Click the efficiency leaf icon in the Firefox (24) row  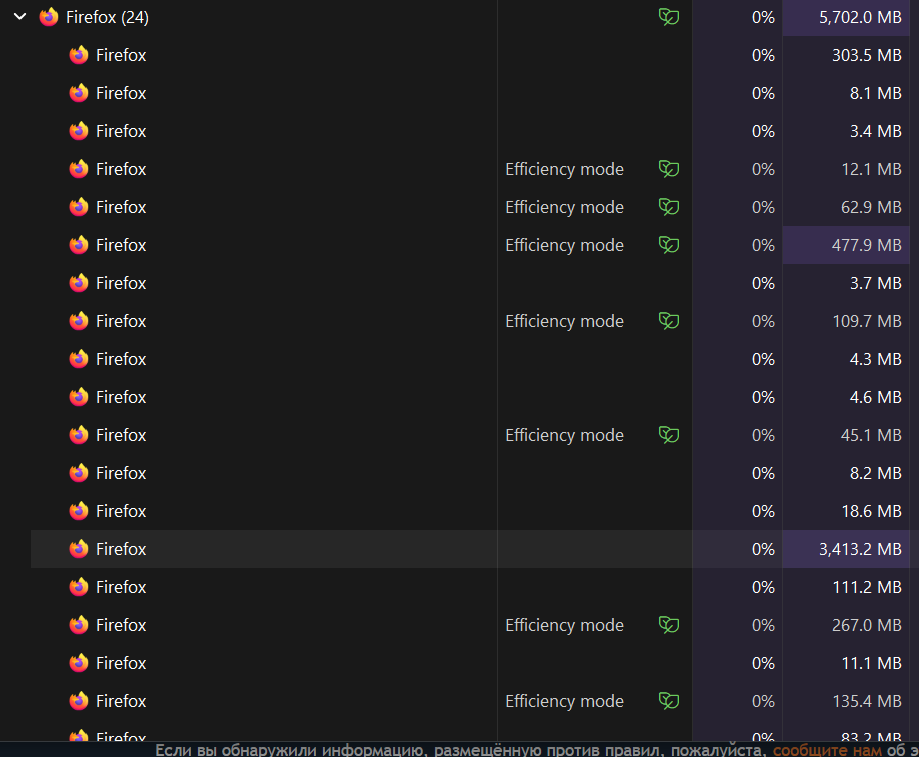(669, 17)
